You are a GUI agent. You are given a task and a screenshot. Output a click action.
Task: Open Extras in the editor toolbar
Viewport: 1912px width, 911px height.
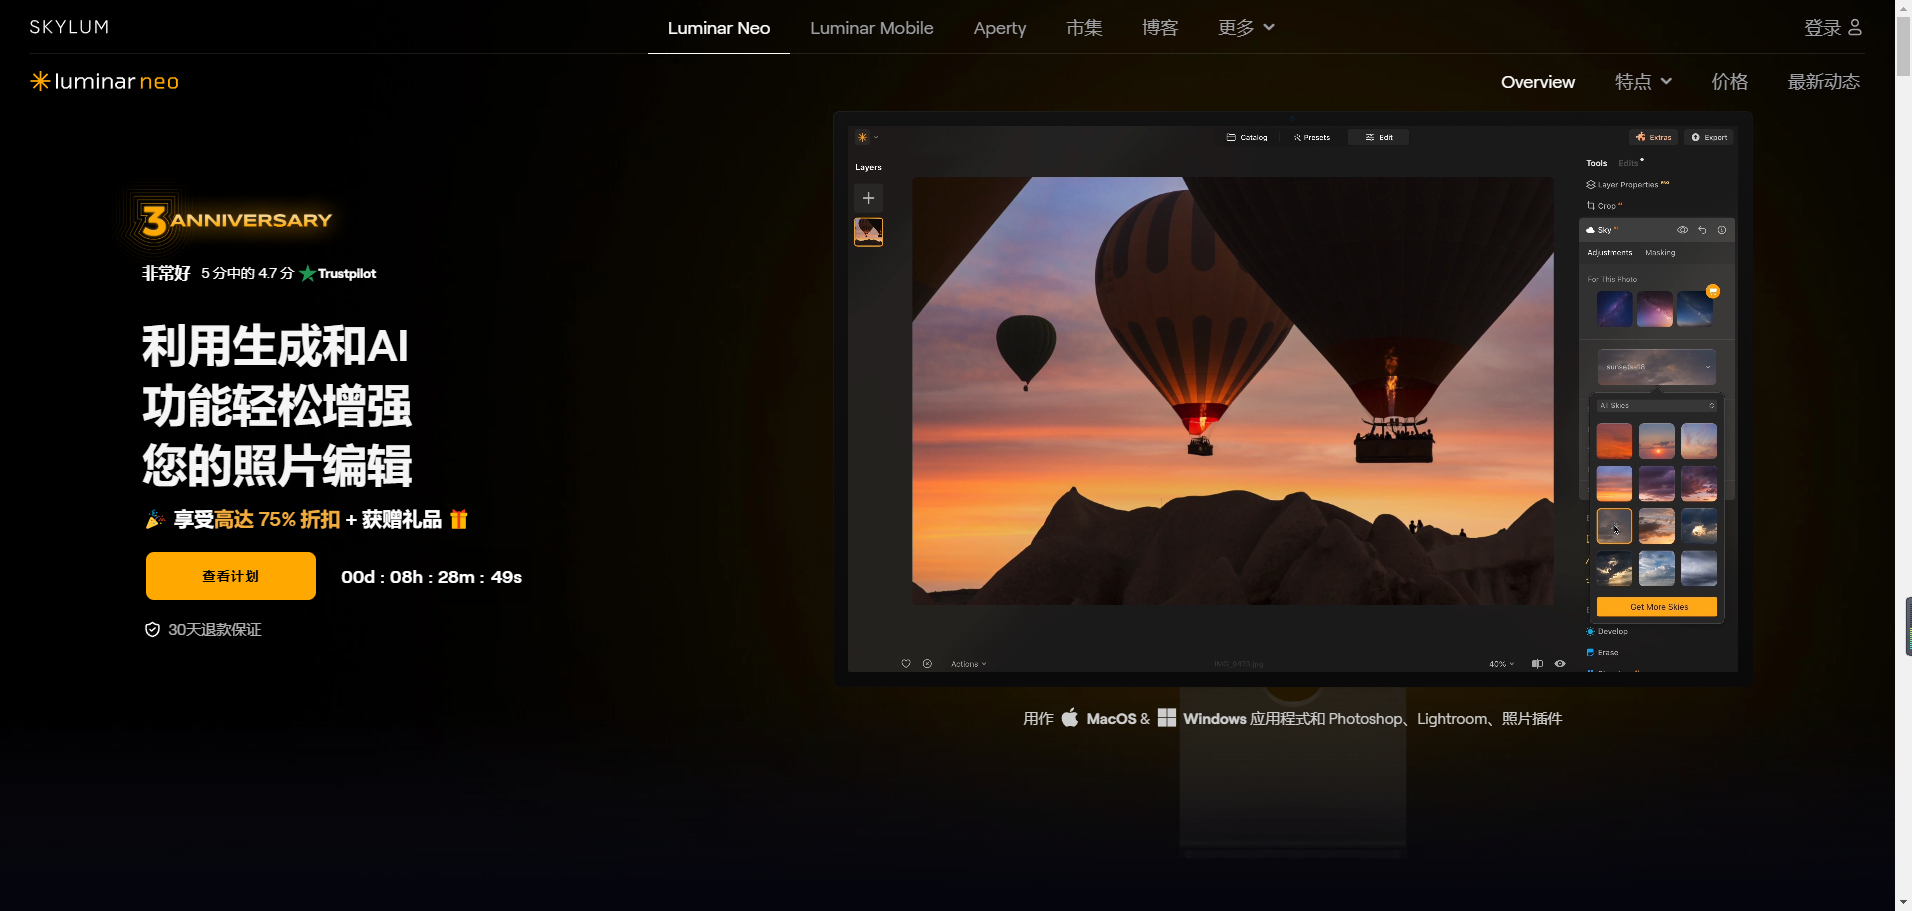tap(1654, 137)
